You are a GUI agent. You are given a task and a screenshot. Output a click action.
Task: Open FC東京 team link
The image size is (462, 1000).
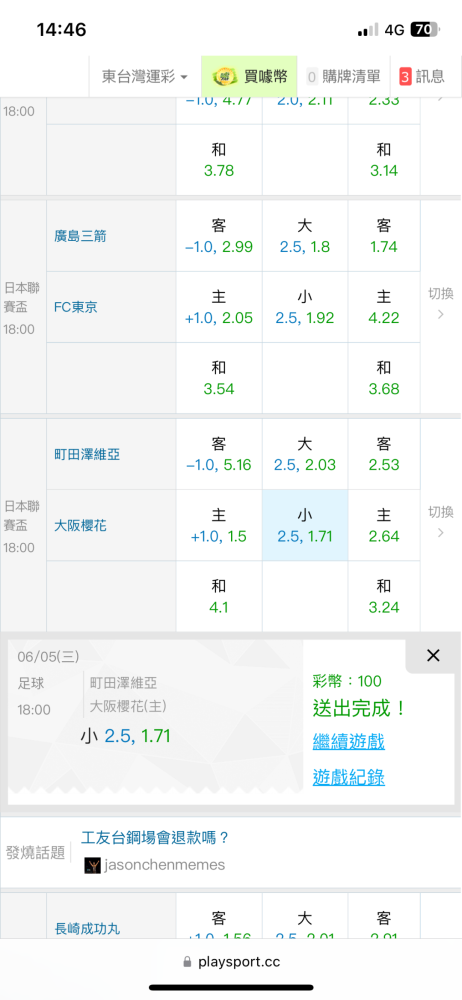pyautogui.click(x=76, y=307)
